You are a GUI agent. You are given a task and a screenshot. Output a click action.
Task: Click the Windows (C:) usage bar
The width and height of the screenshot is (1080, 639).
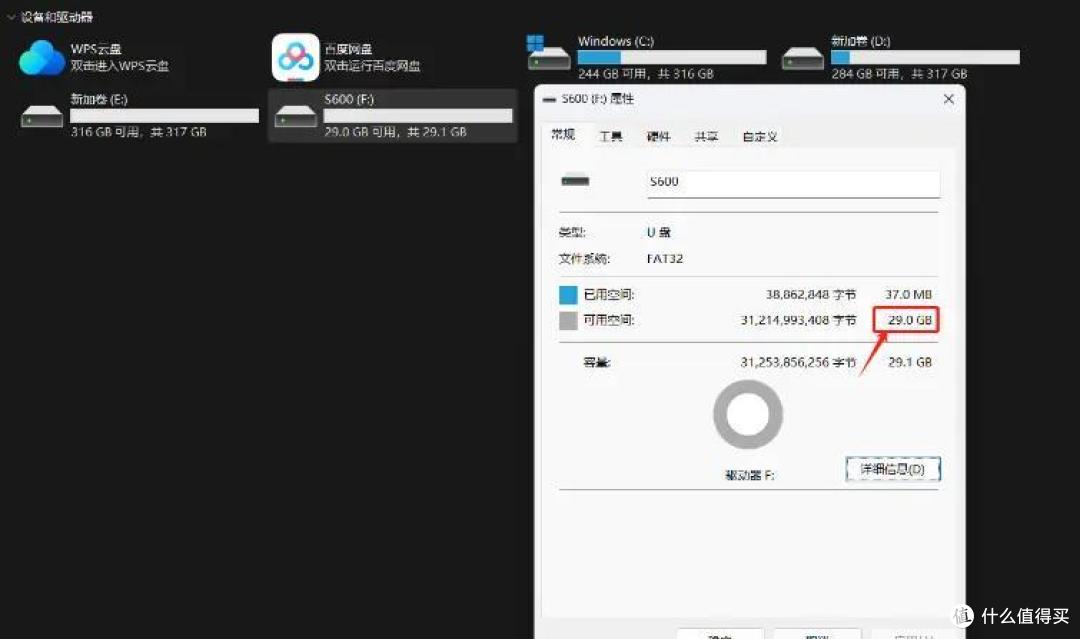(672, 57)
